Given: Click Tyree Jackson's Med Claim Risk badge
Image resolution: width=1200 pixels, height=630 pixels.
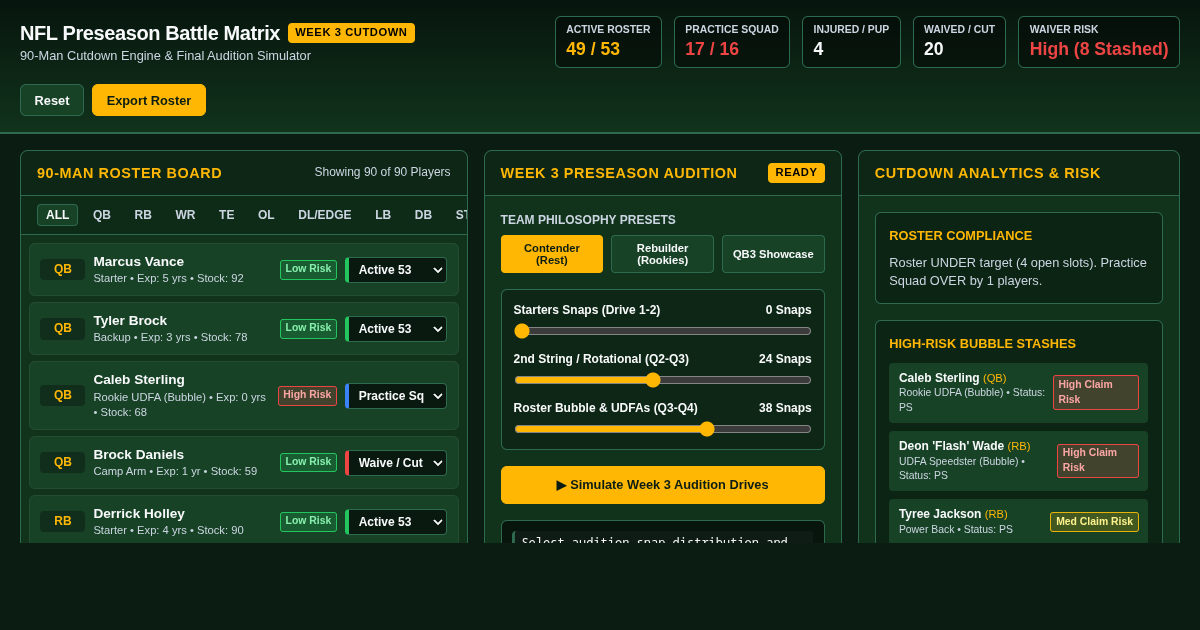Looking at the screenshot, I should click(x=1094, y=522).
